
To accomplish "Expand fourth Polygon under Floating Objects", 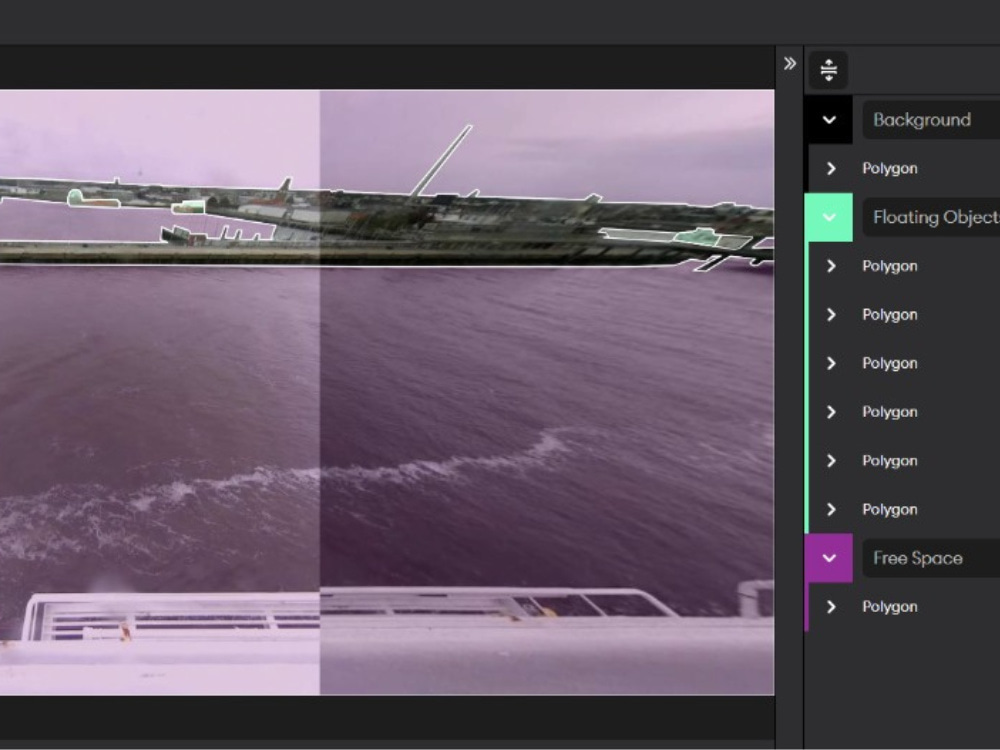I will [831, 412].
